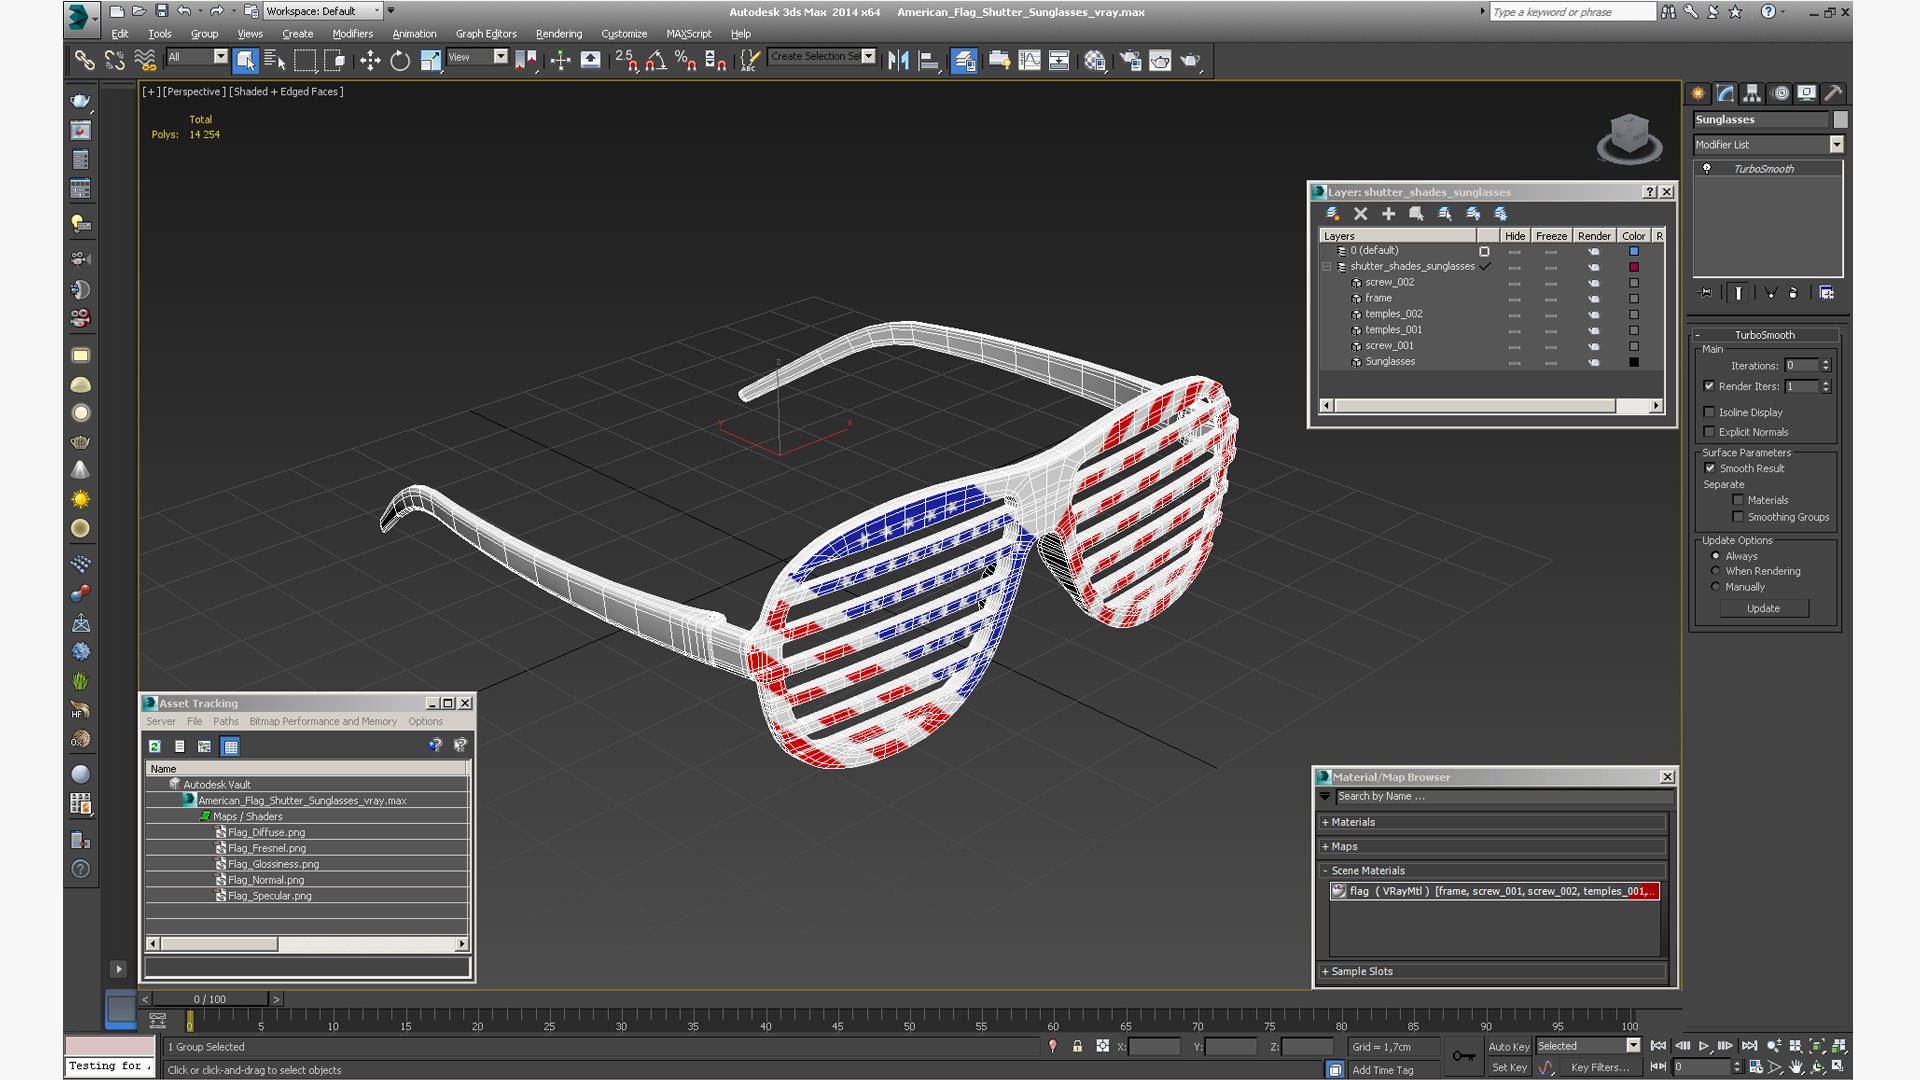Click the Mirror tool icon

pos(898,61)
